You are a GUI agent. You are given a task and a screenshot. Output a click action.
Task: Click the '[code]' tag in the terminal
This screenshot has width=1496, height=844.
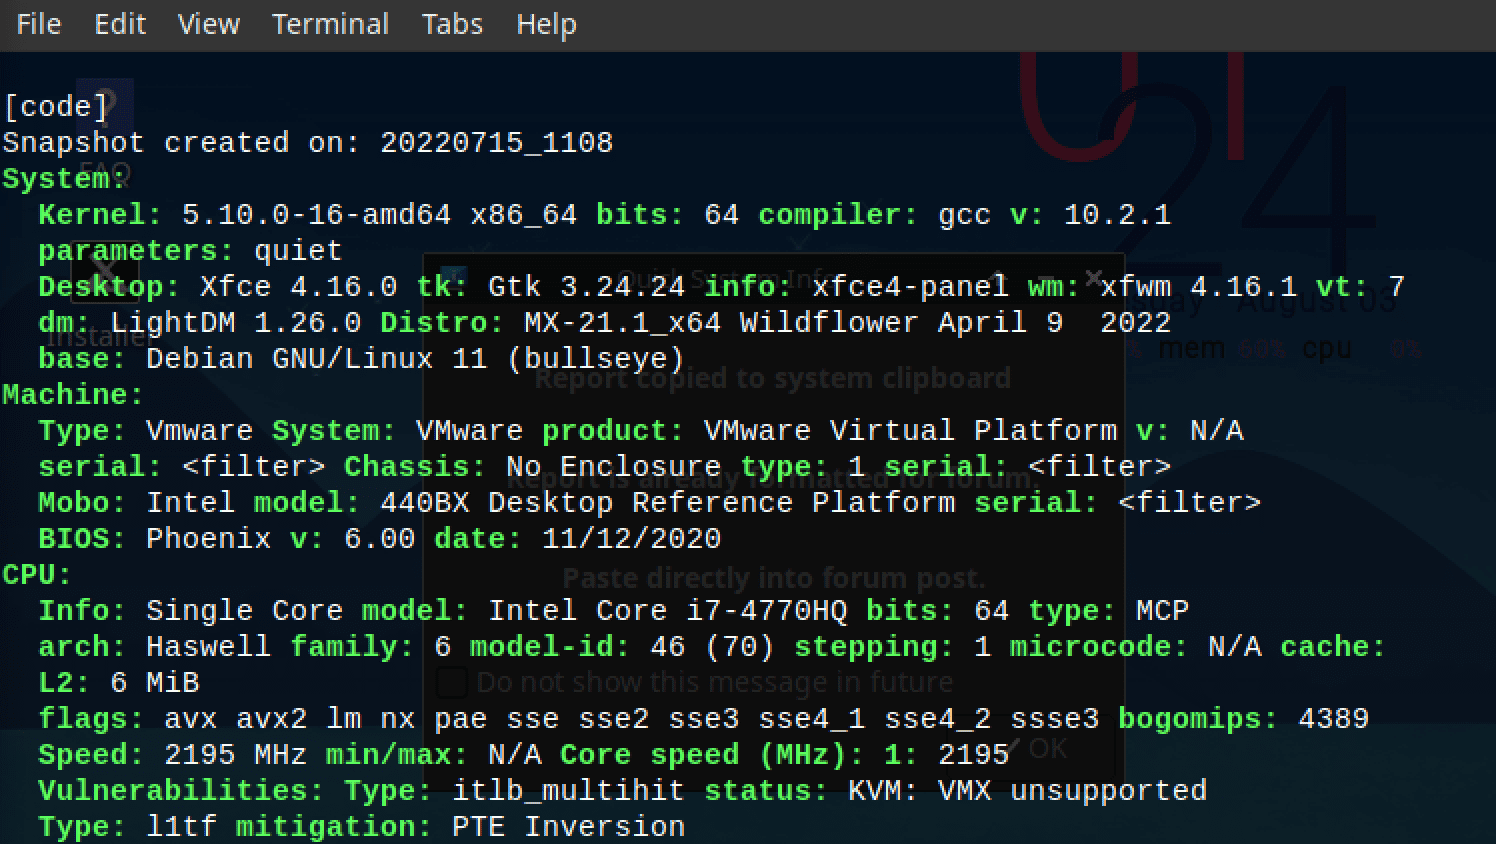click(x=56, y=107)
